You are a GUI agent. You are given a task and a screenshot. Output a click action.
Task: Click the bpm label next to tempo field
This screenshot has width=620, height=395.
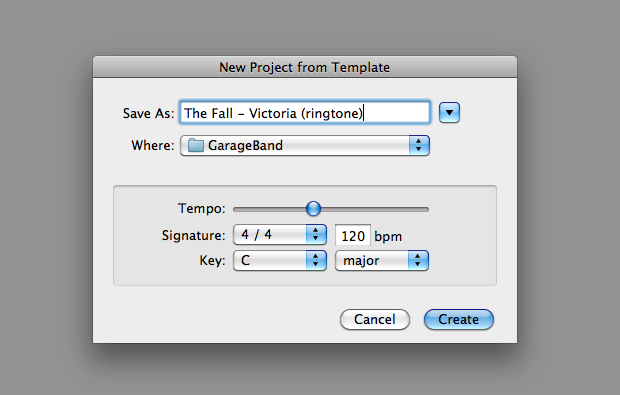tap(388, 236)
